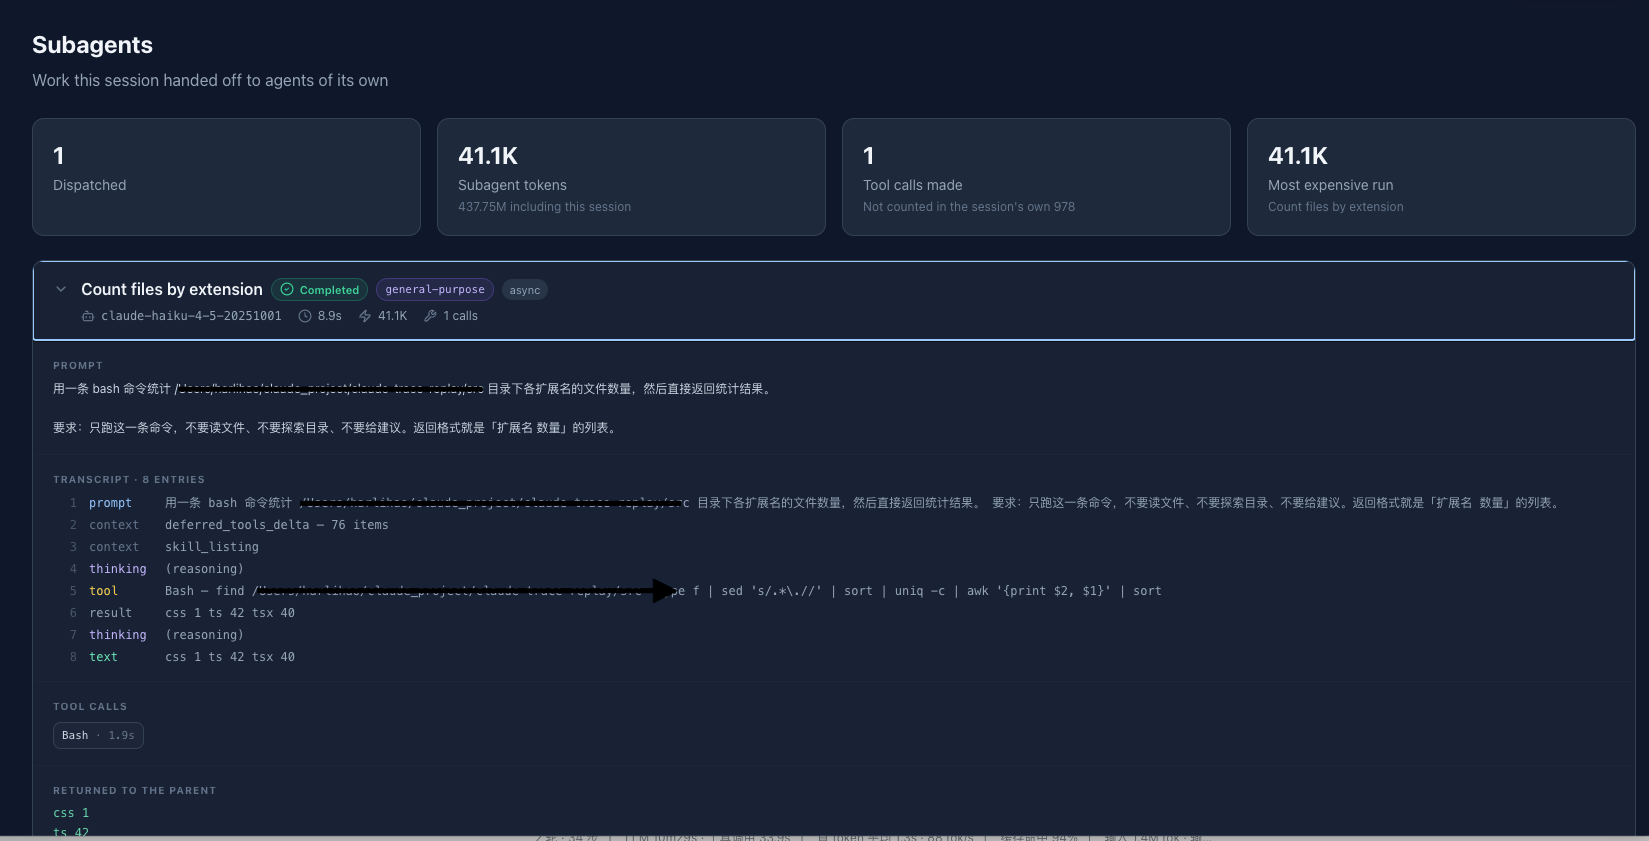
Task: Click the wrench icon beside 1 calls
Action: [x=430, y=316]
